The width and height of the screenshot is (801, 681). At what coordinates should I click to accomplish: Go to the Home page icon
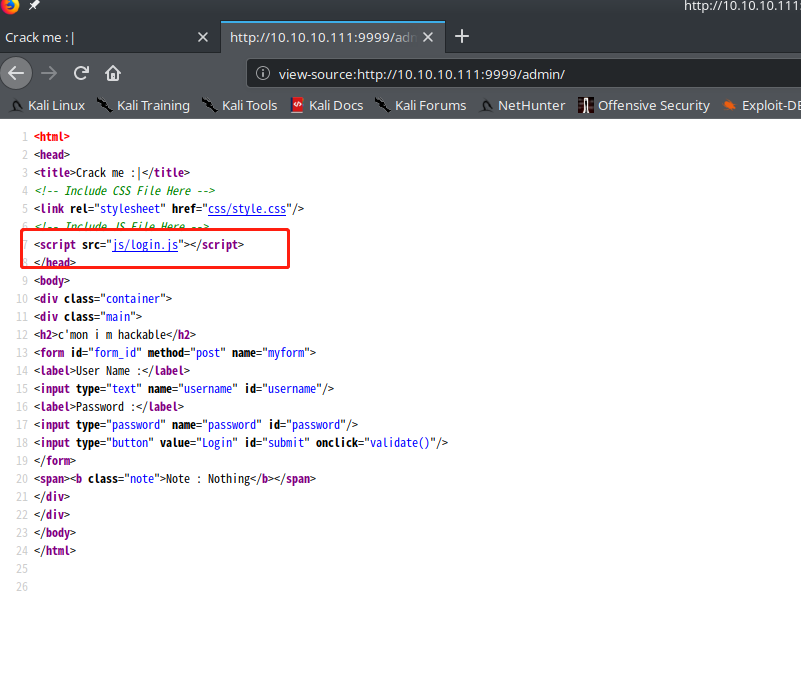(113, 74)
